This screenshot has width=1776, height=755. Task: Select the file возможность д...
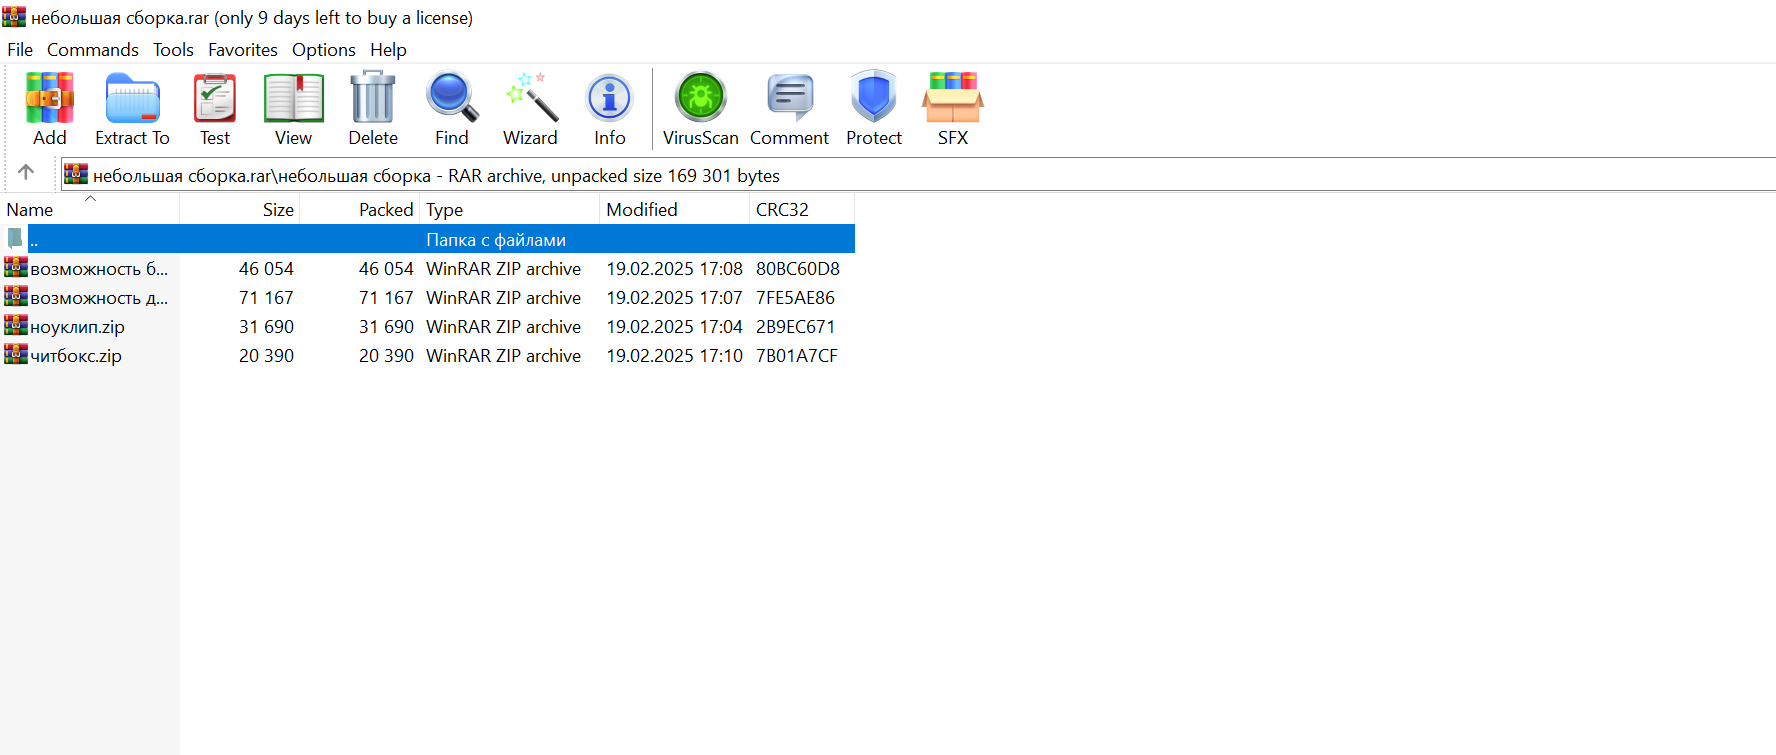click(99, 298)
